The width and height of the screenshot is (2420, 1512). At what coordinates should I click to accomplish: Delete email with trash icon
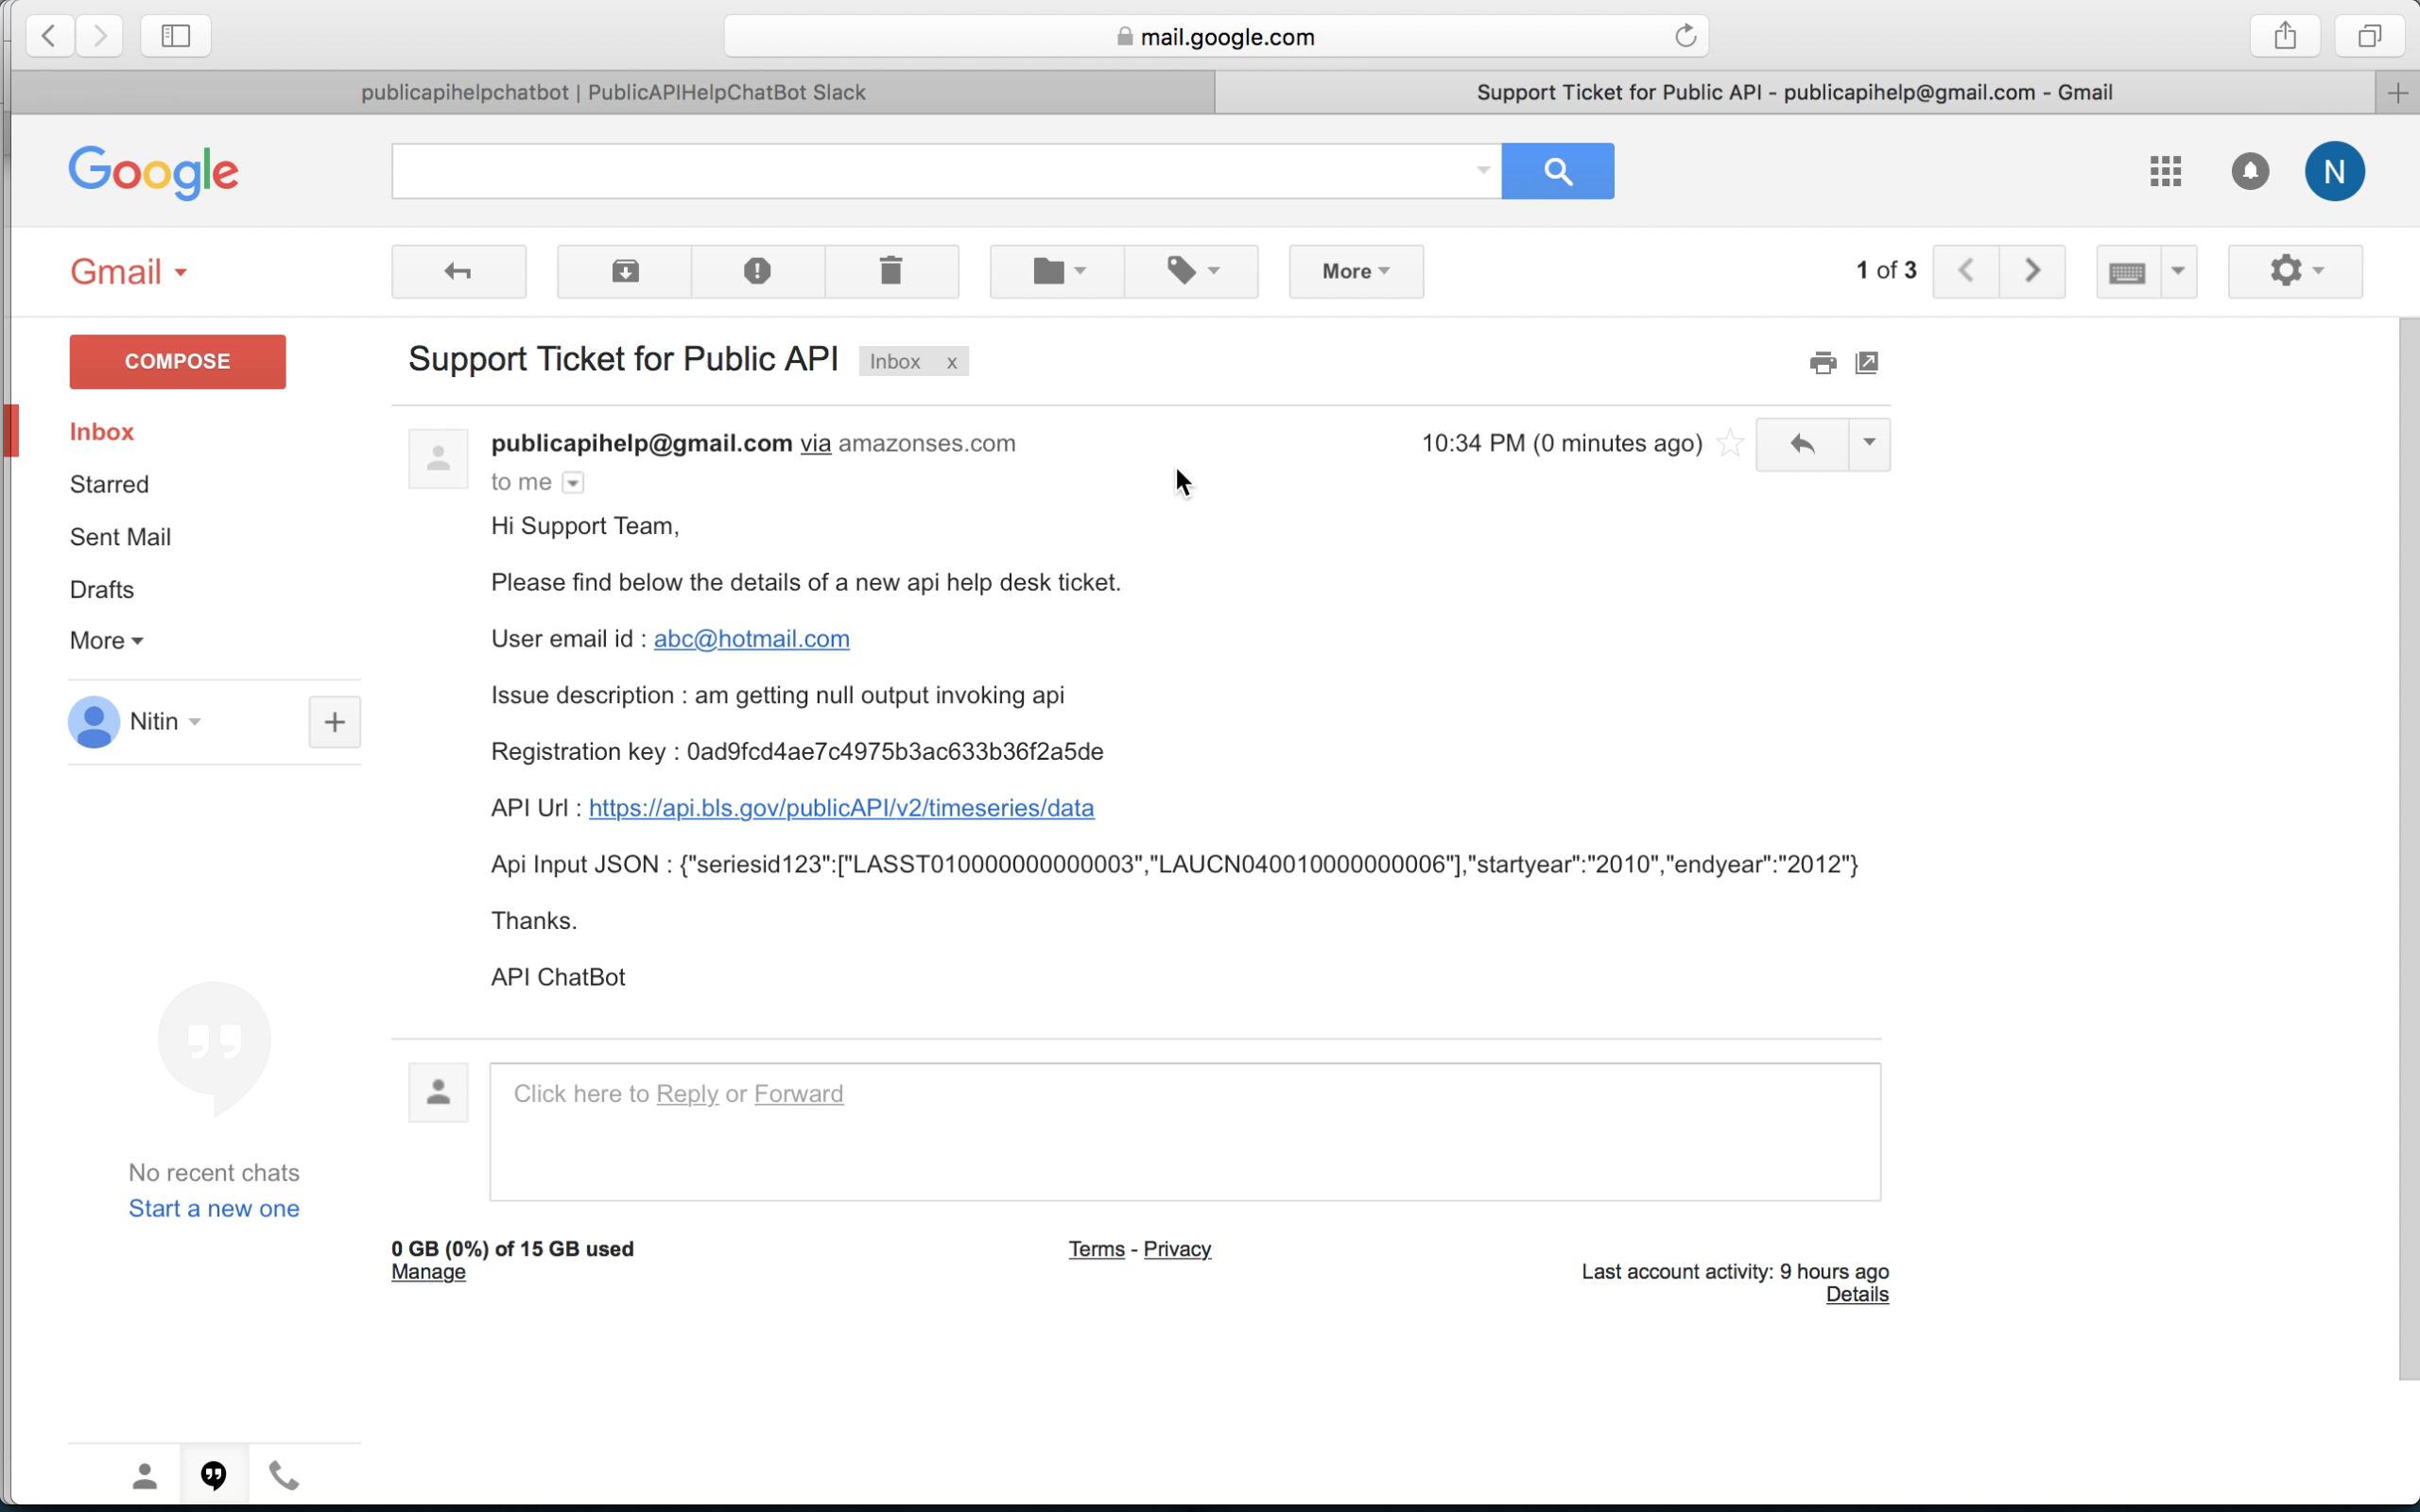click(890, 271)
